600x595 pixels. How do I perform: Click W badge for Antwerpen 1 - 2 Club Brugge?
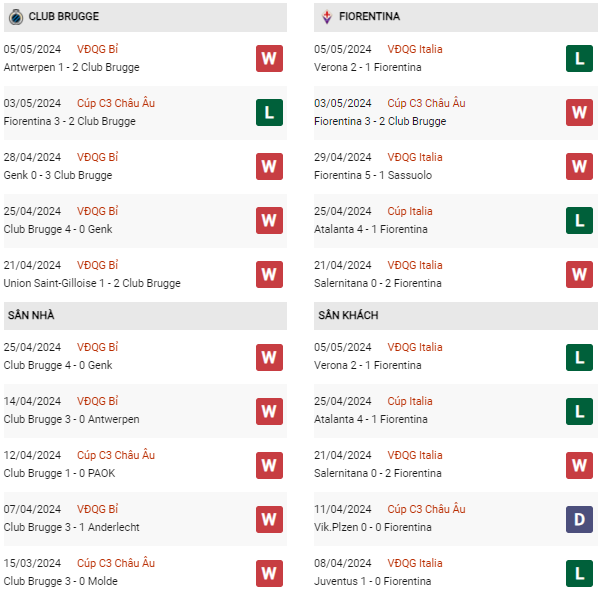(269, 59)
